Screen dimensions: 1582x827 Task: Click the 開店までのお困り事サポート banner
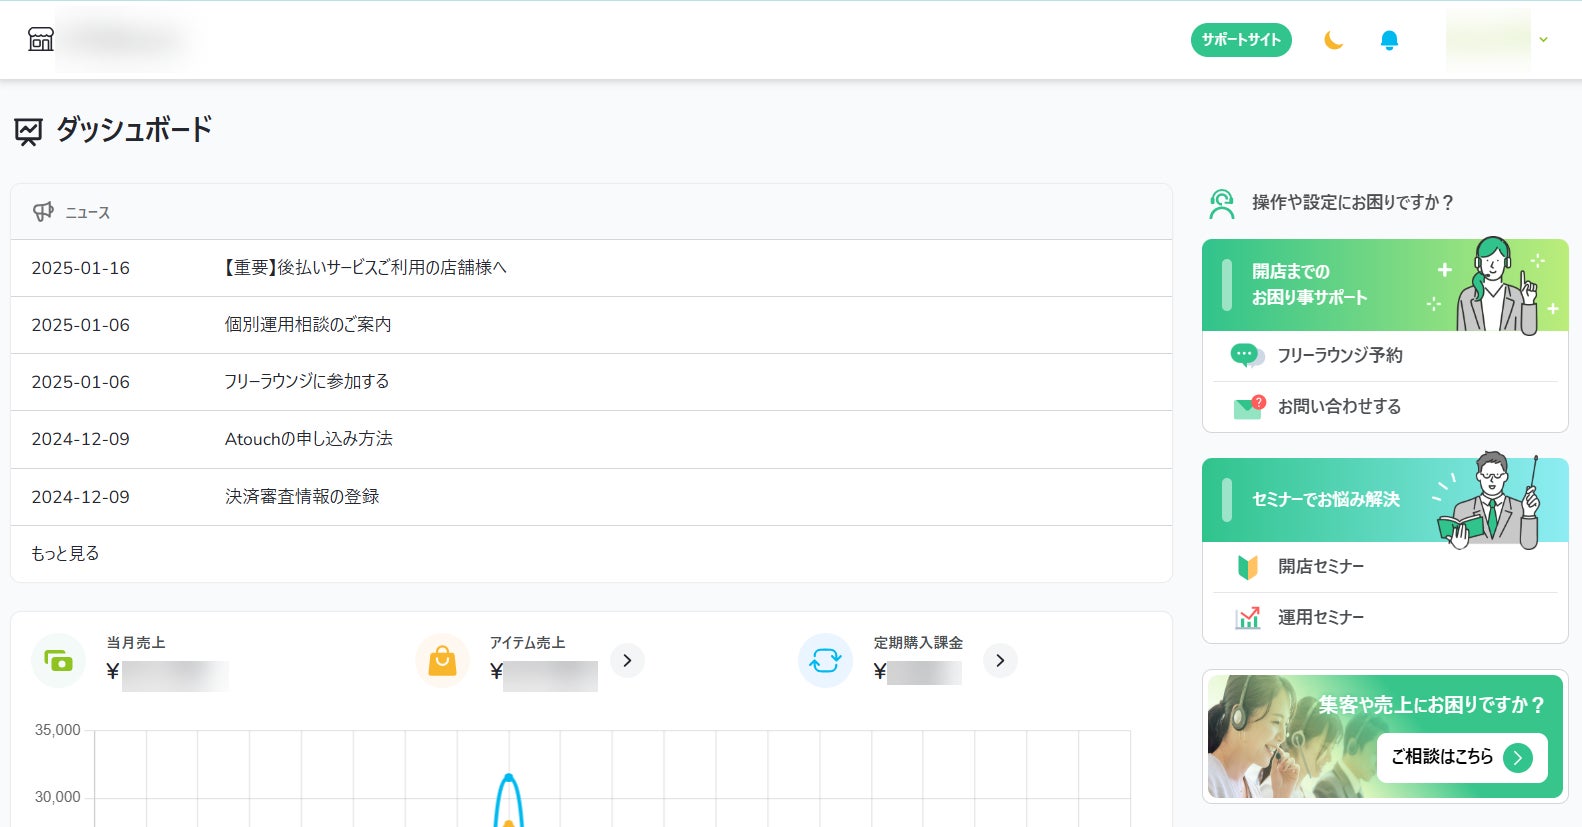pyautogui.click(x=1385, y=285)
